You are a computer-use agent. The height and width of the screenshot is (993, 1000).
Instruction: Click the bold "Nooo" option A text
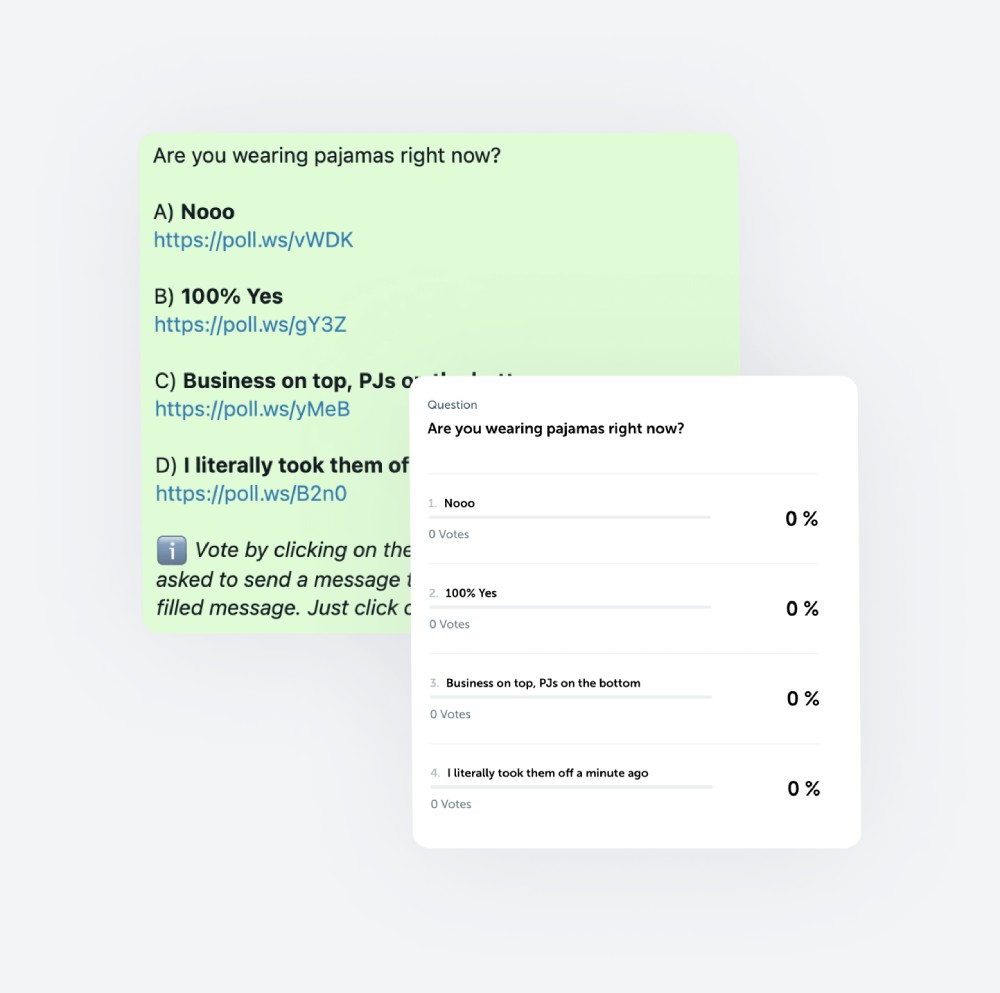click(x=208, y=212)
